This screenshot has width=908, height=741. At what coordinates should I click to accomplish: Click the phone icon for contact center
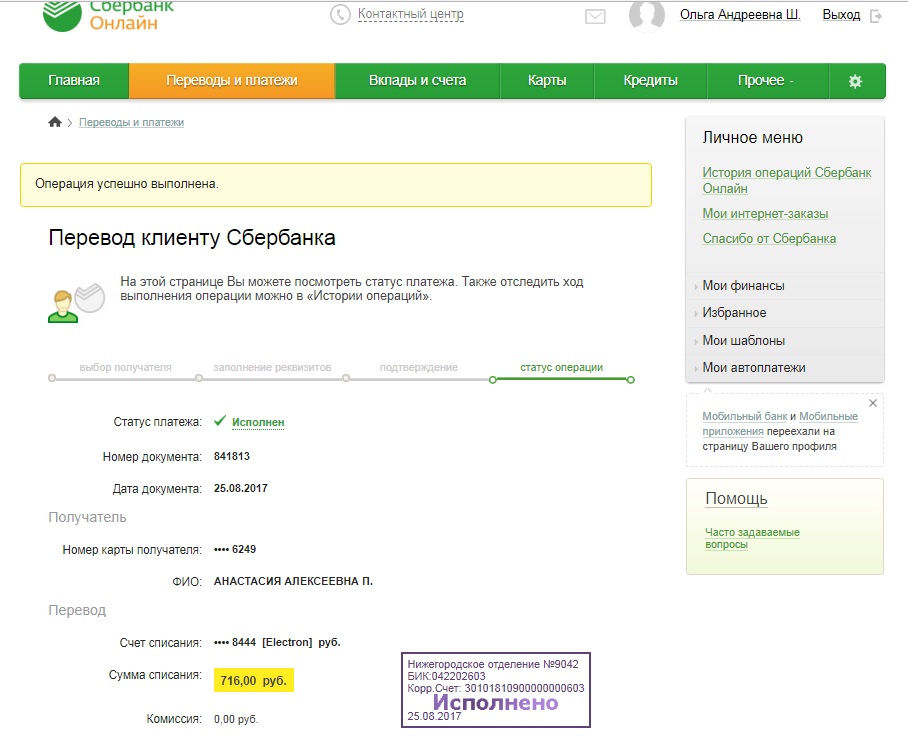340,14
